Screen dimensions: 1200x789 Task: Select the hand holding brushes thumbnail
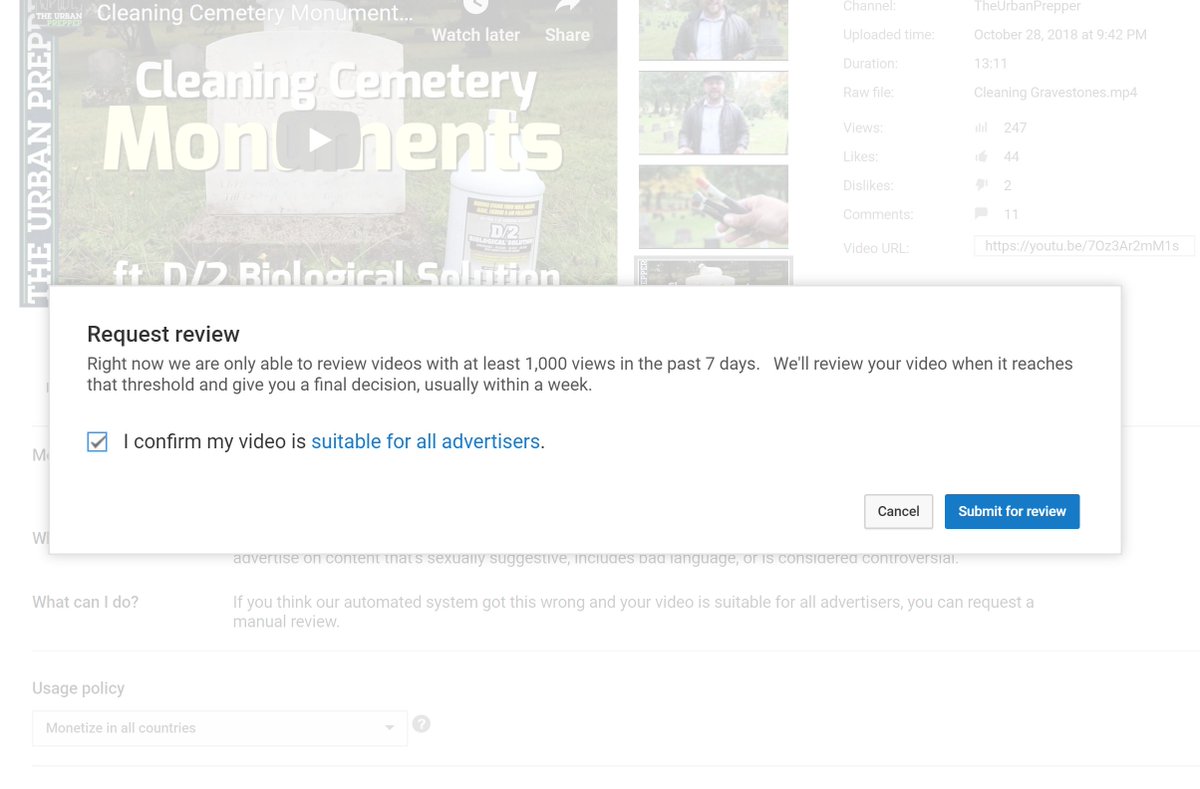(x=713, y=207)
